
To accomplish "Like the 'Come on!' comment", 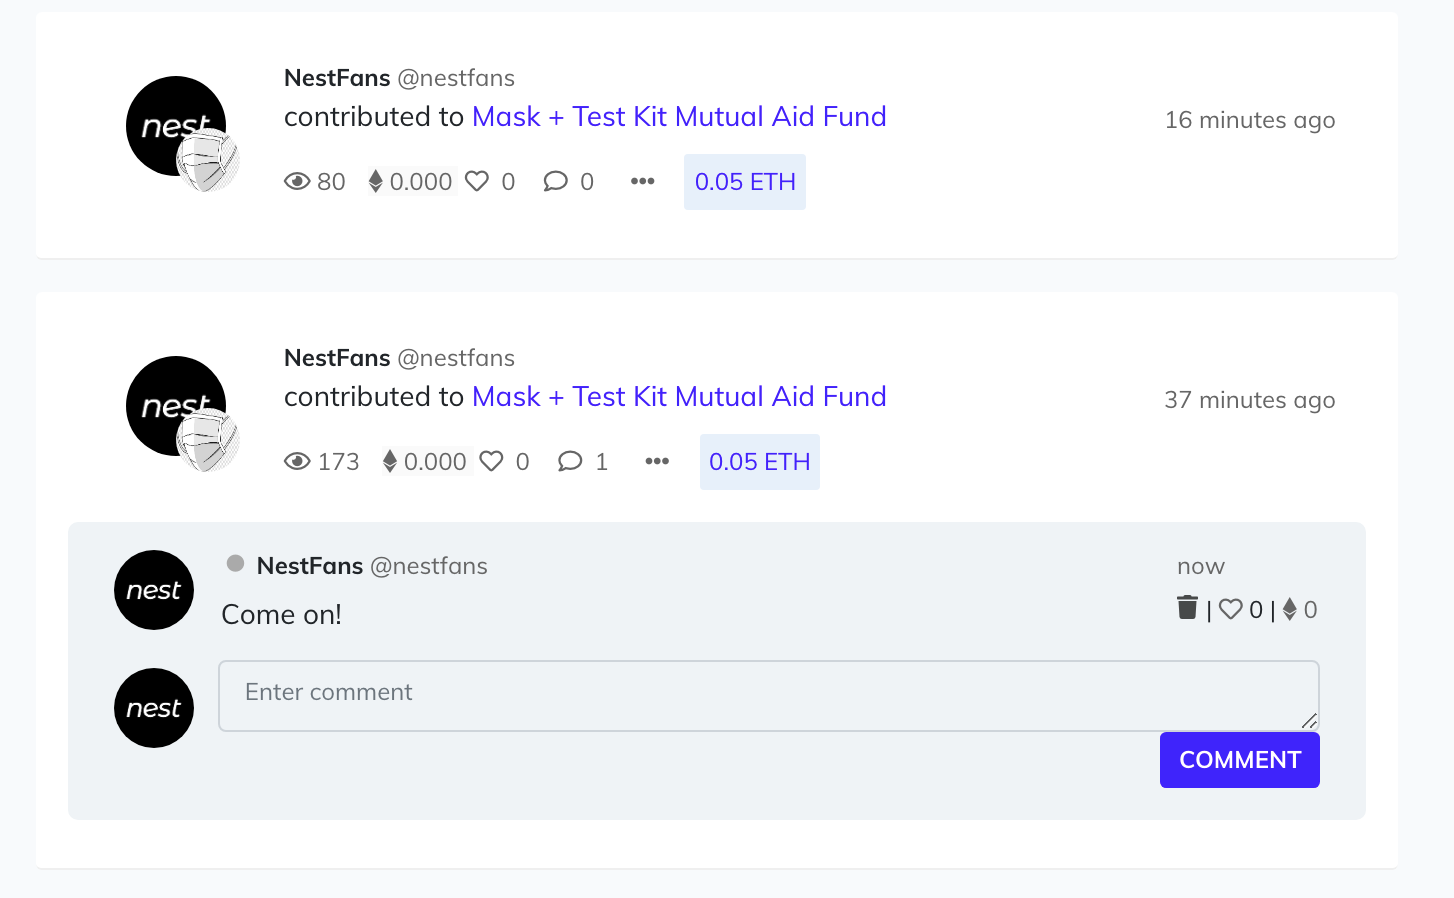I will pos(1231,609).
